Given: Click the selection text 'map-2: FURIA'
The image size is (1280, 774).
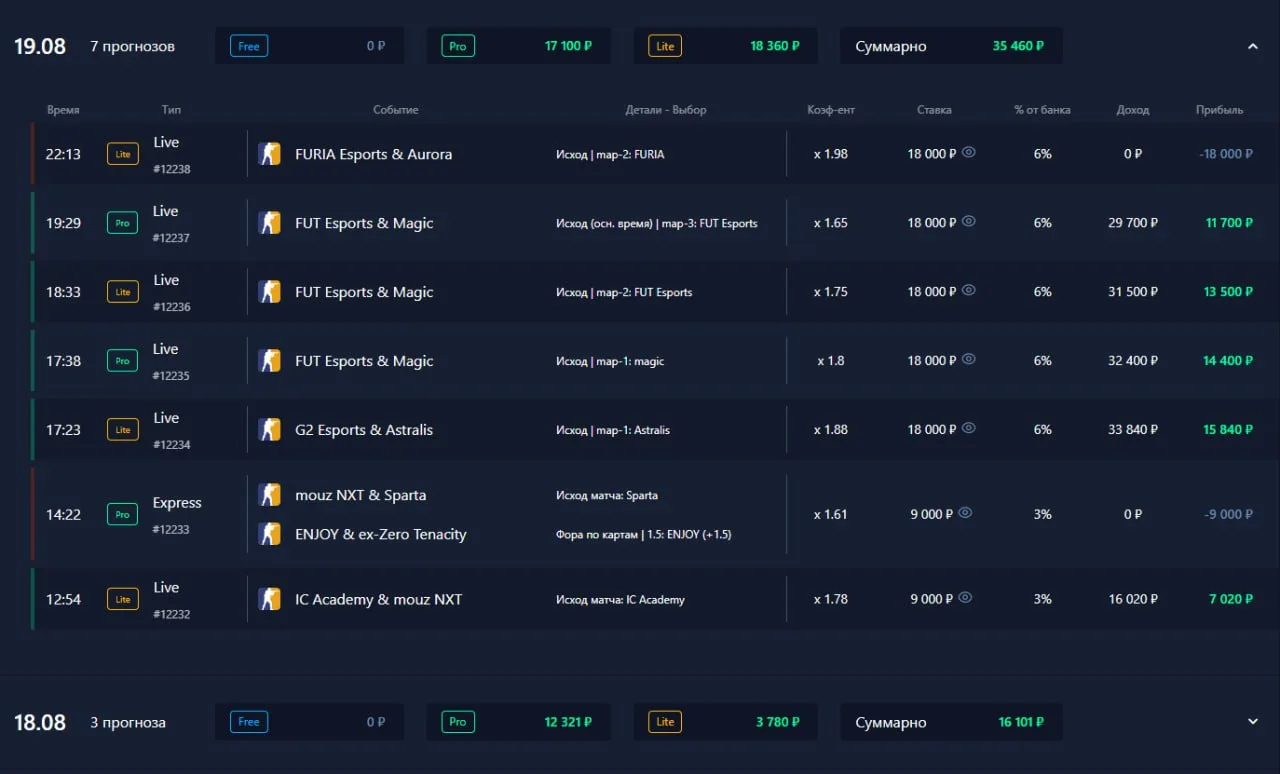Looking at the screenshot, I should tap(632, 154).
